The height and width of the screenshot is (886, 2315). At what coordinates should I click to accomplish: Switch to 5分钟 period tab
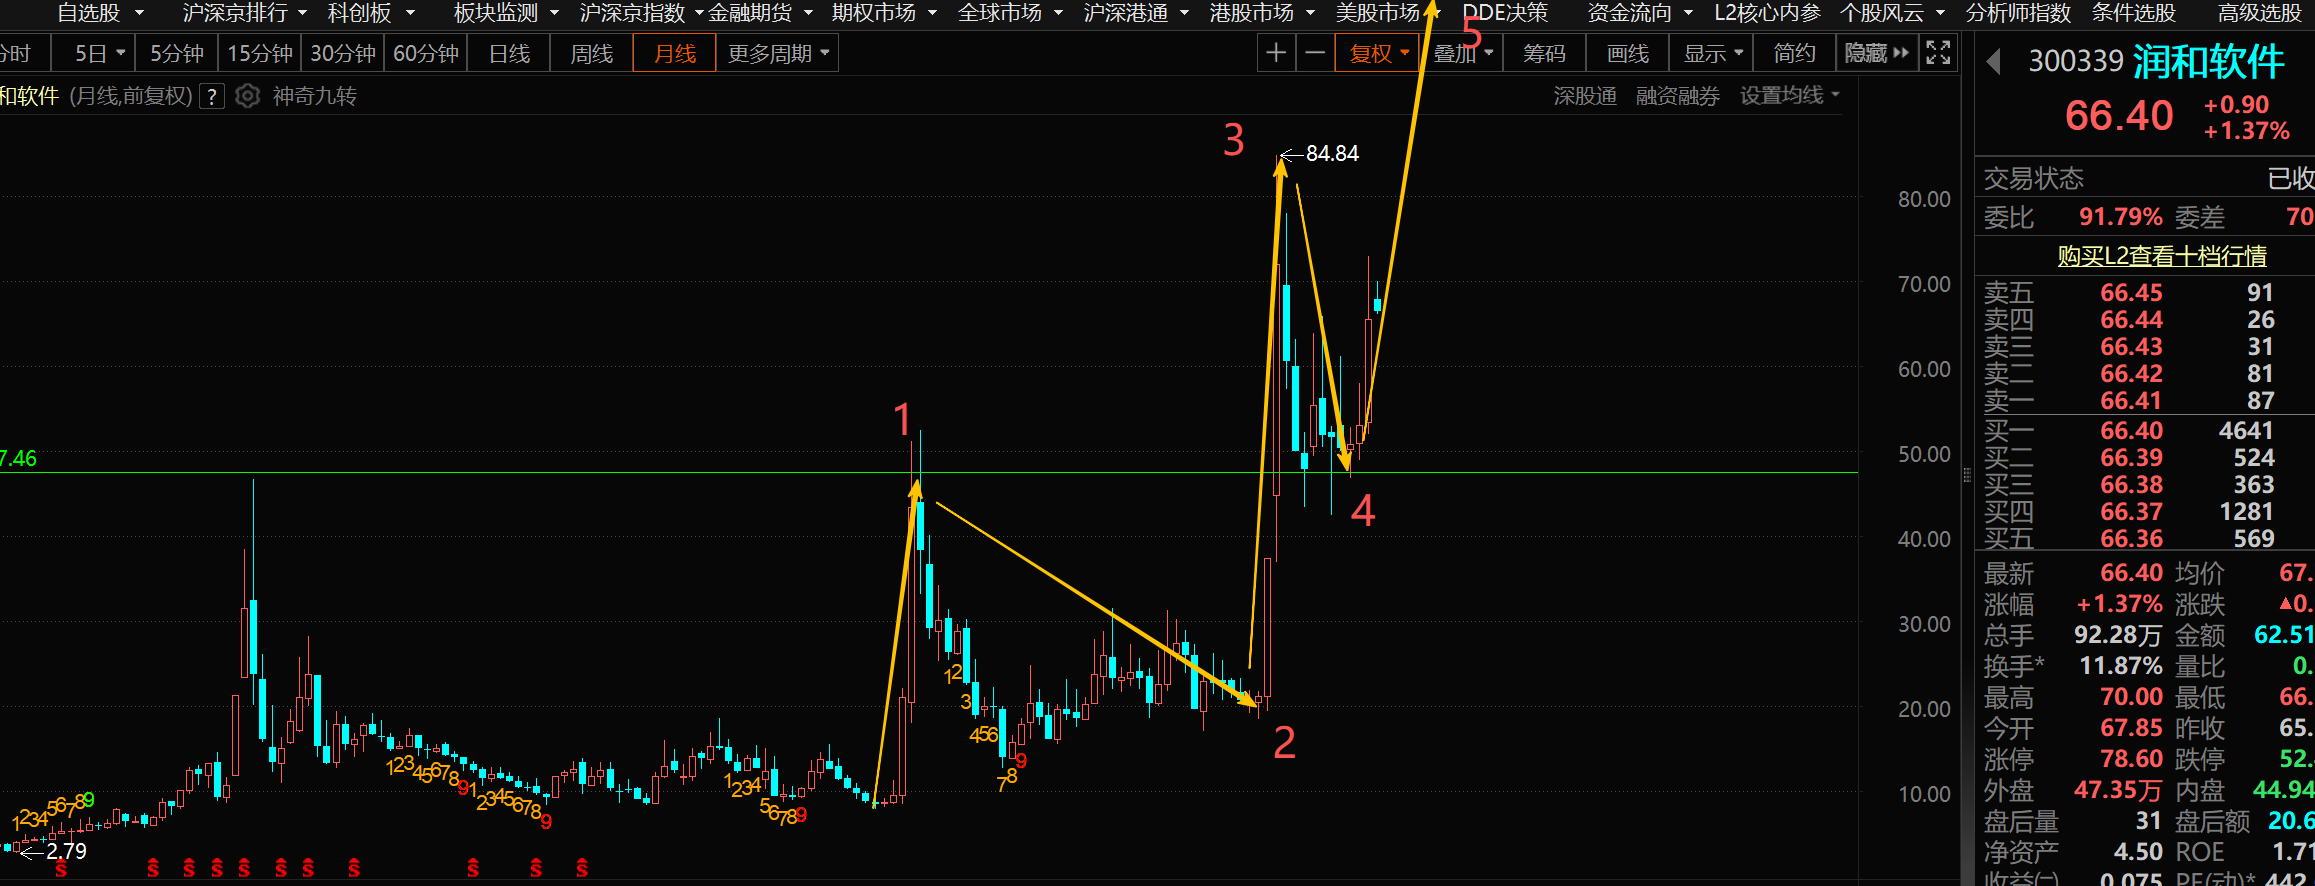pyautogui.click(x=176, y=53)
